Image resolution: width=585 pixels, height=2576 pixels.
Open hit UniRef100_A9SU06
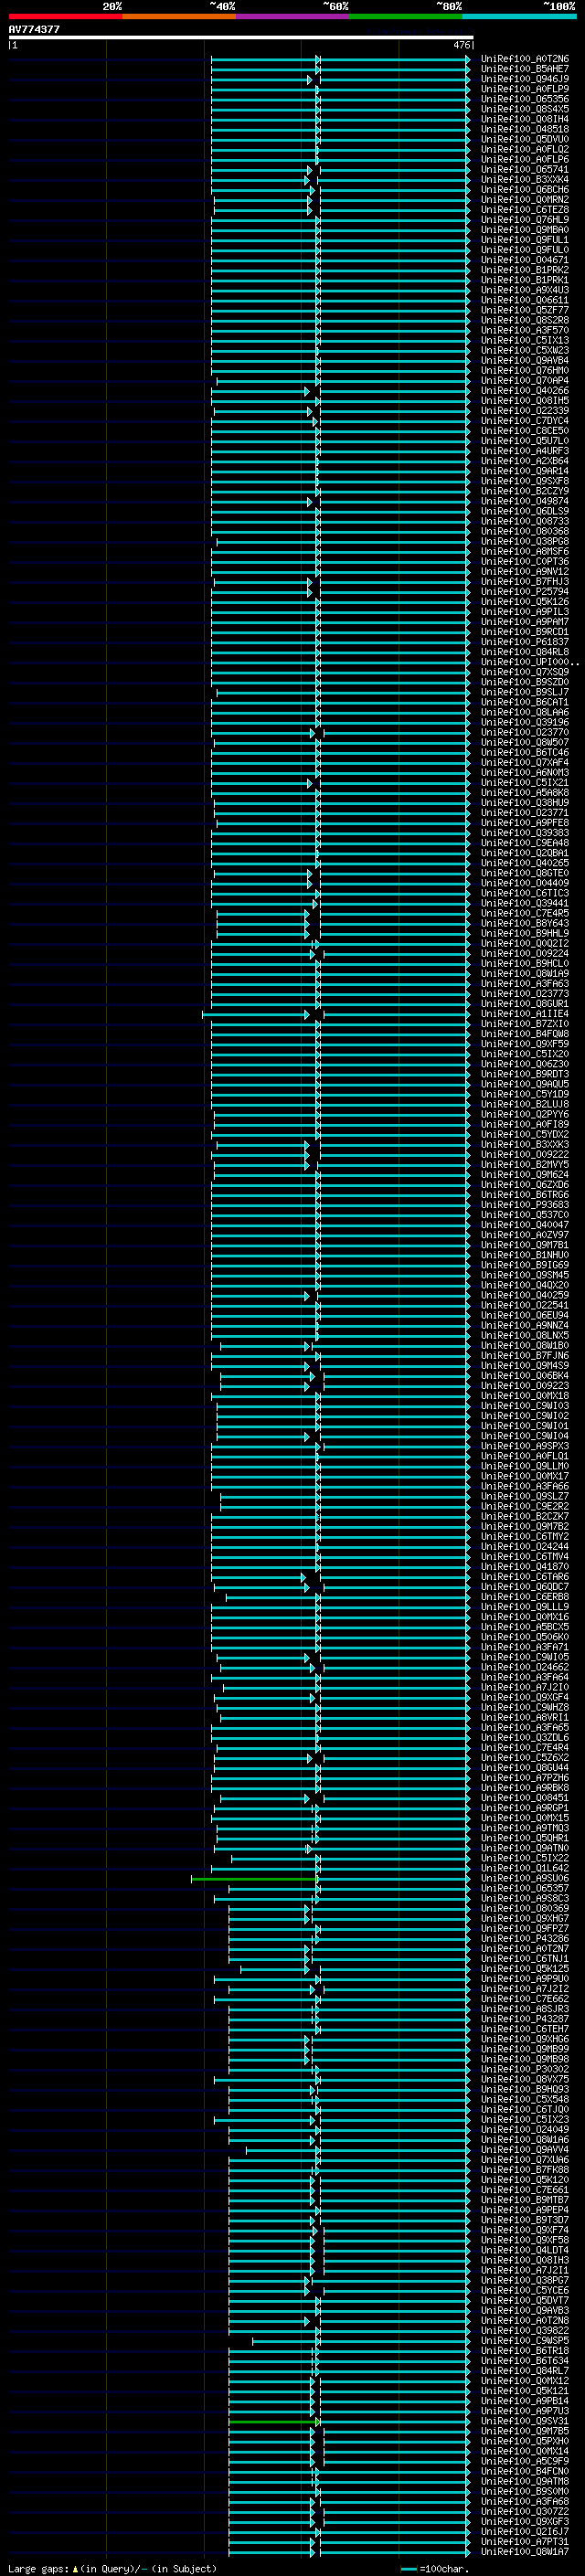pyautogui.click(x=525, y=1878)
